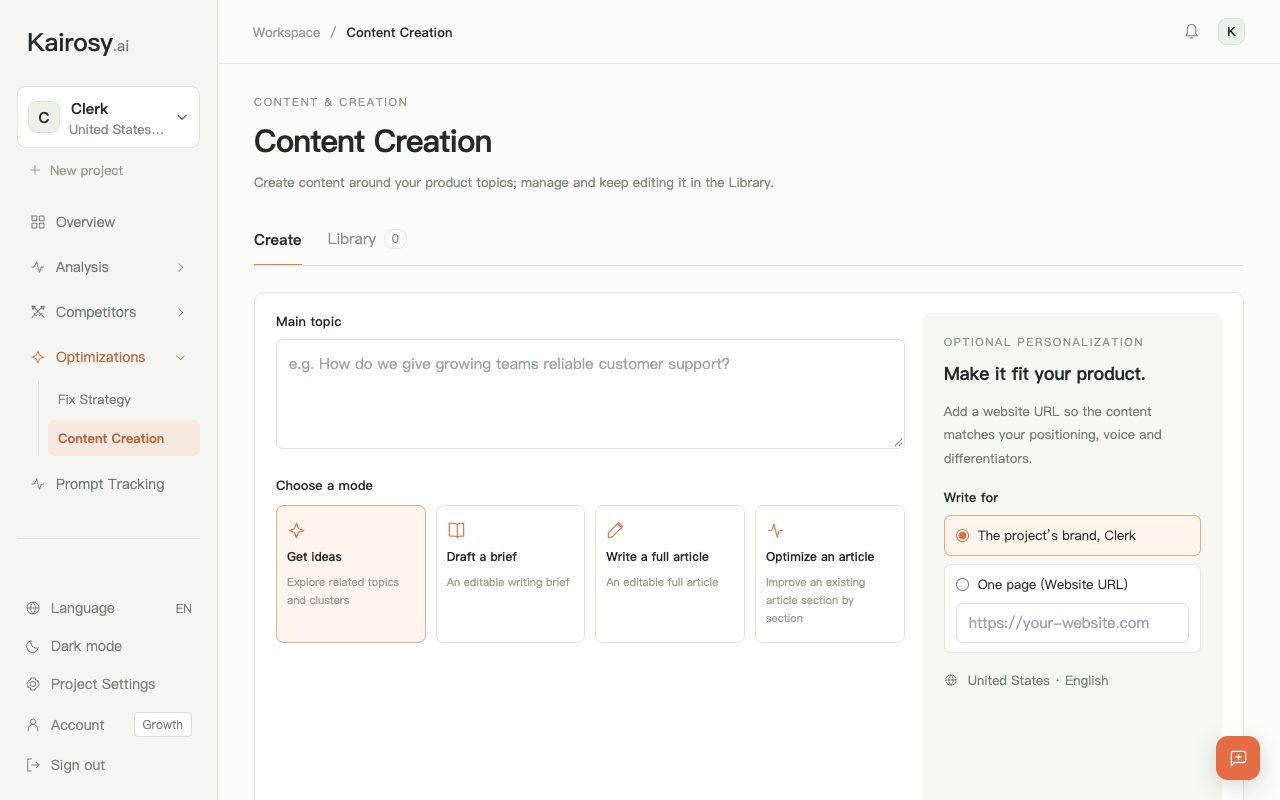This screenshot has width=1280, height=800.
Task: Click the globe icon by United States · English
Action: pos(951,680)
